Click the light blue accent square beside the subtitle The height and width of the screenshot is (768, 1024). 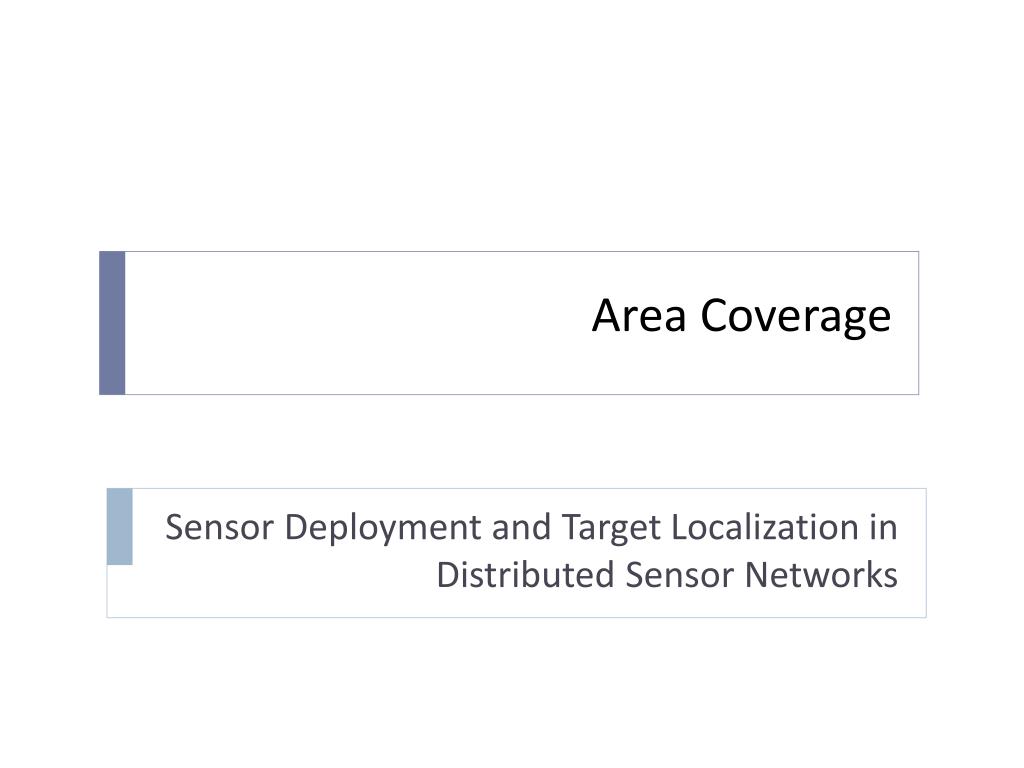120,526
